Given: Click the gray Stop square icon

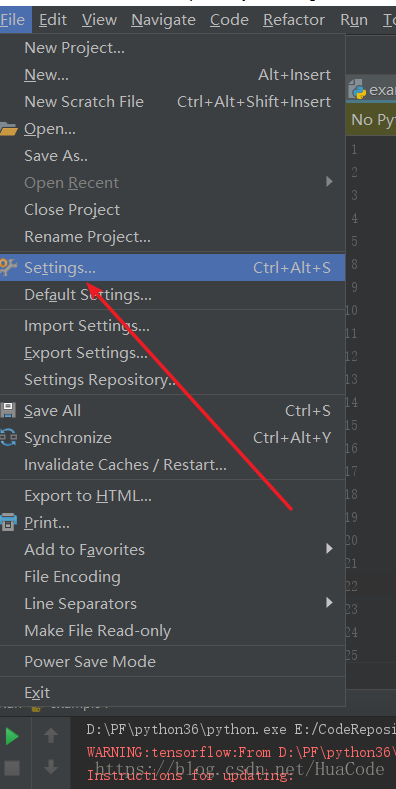Looking at the screenshot, I should point(12,768).
